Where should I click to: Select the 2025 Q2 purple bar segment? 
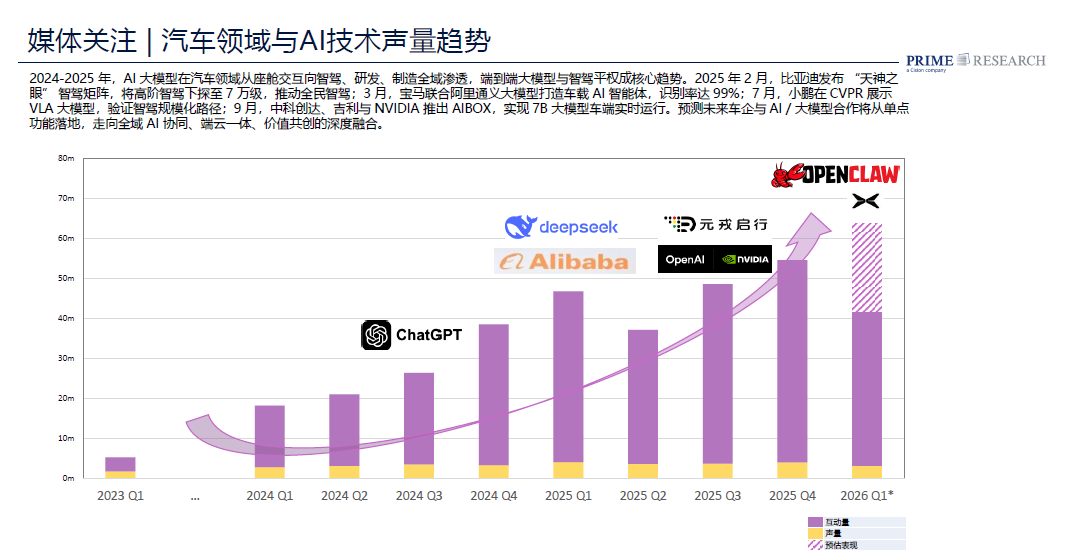643,398
